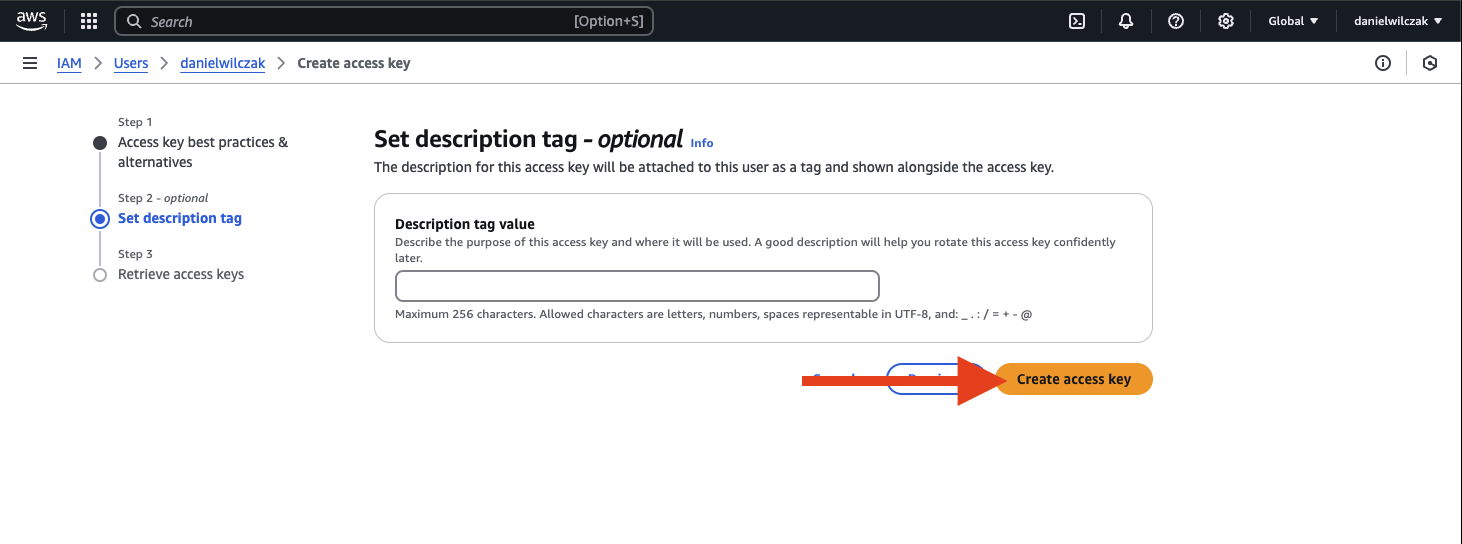This screenshot has width=1462, height=544.
Task: Click the hexagon icon at top right
Action: pos(1430,63)
